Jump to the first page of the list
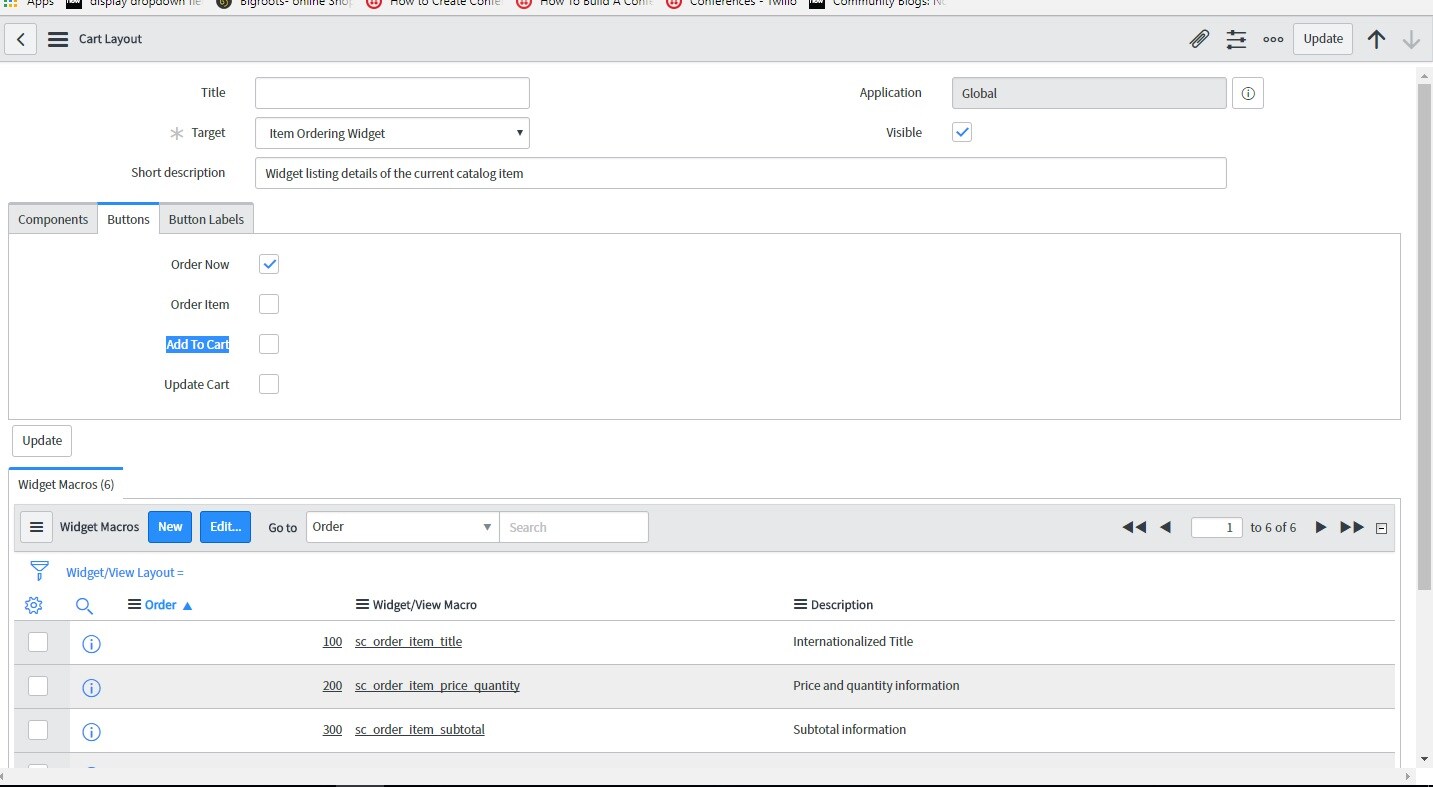1433x787 pixels. point(1134,527)
